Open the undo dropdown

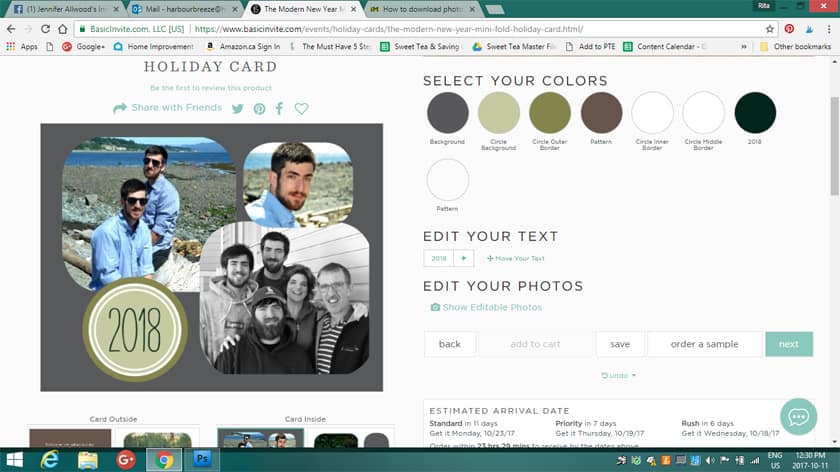619,376
